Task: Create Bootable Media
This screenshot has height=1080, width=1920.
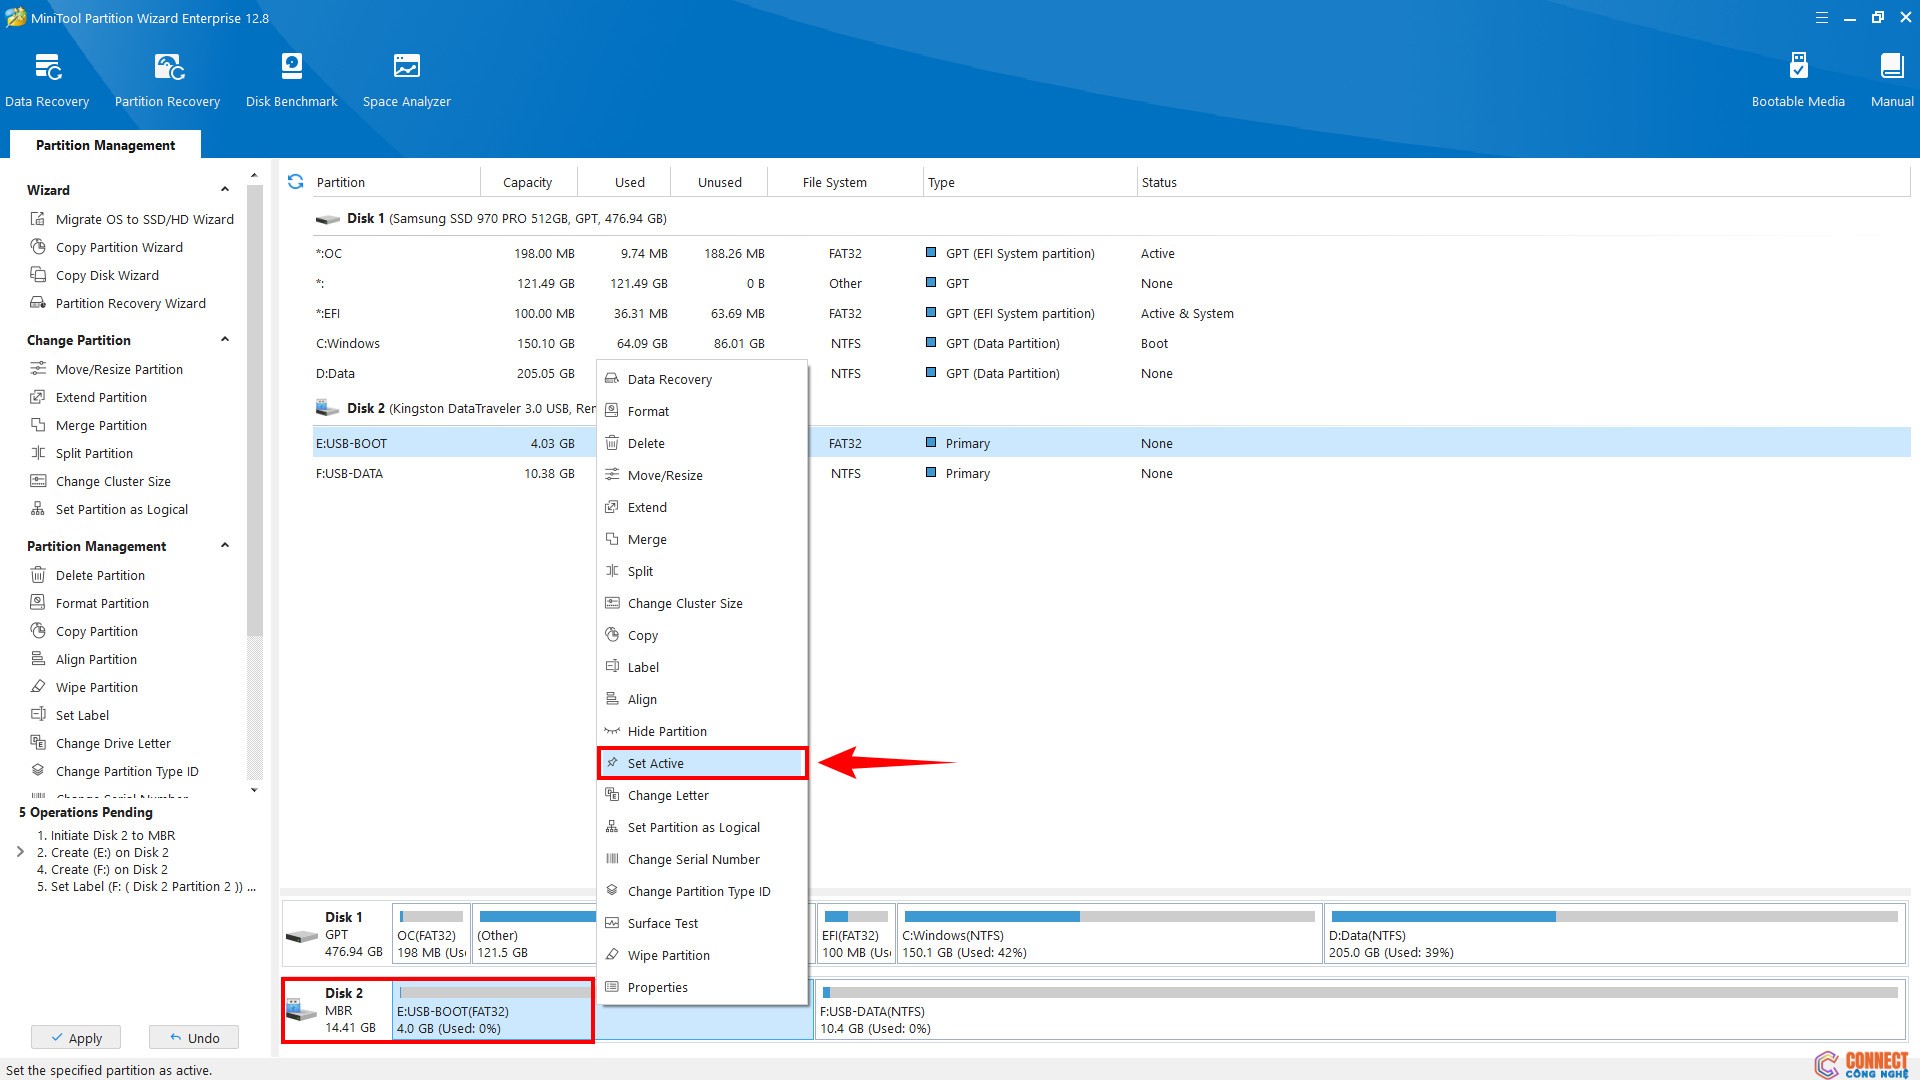Action: pos(1798,80)
